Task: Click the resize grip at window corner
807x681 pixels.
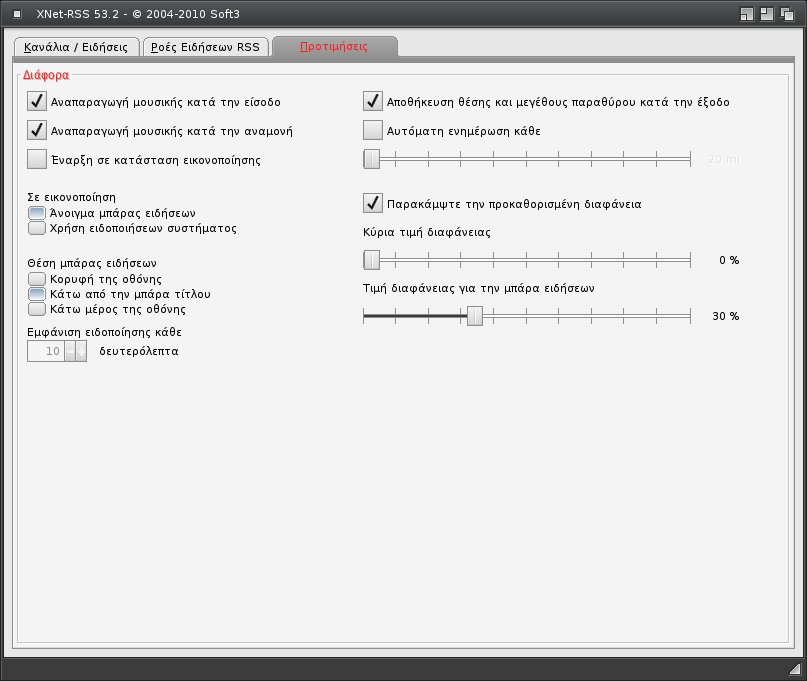Action: [x=794, y=668]
